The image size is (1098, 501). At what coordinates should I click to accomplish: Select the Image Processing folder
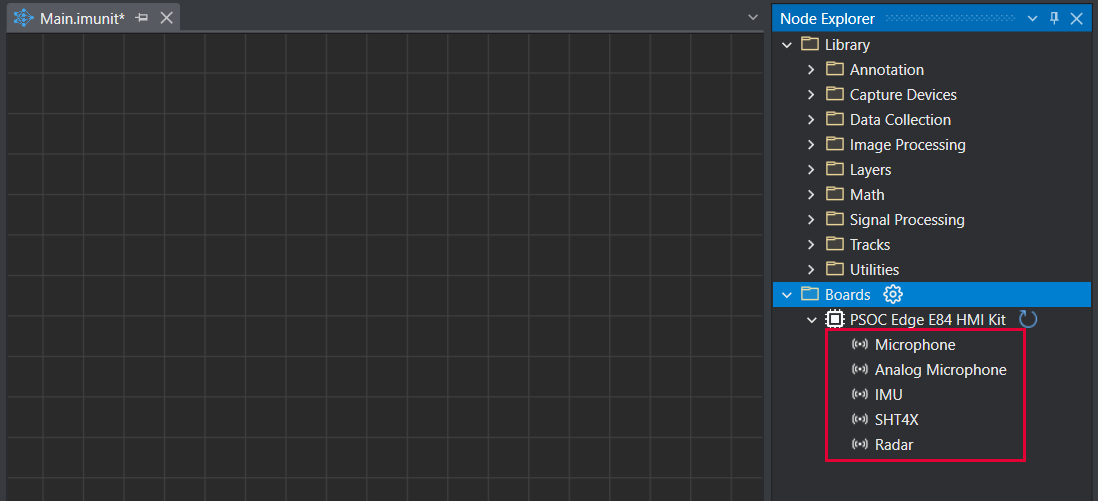point(907,145)
